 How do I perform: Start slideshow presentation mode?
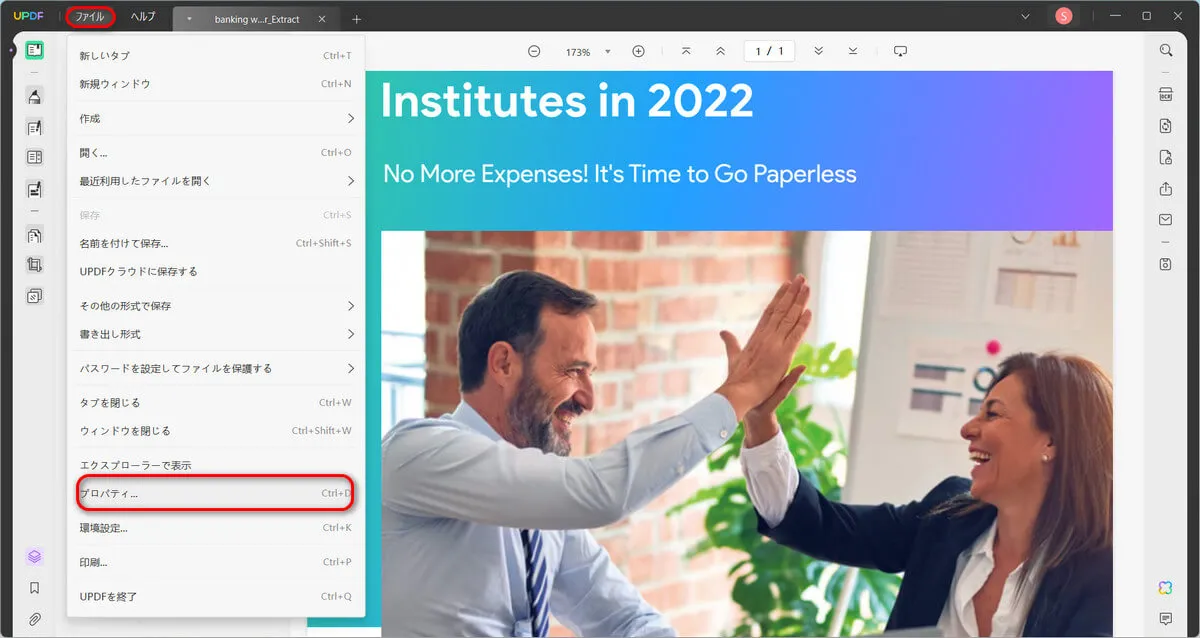(x=900, y=52)
